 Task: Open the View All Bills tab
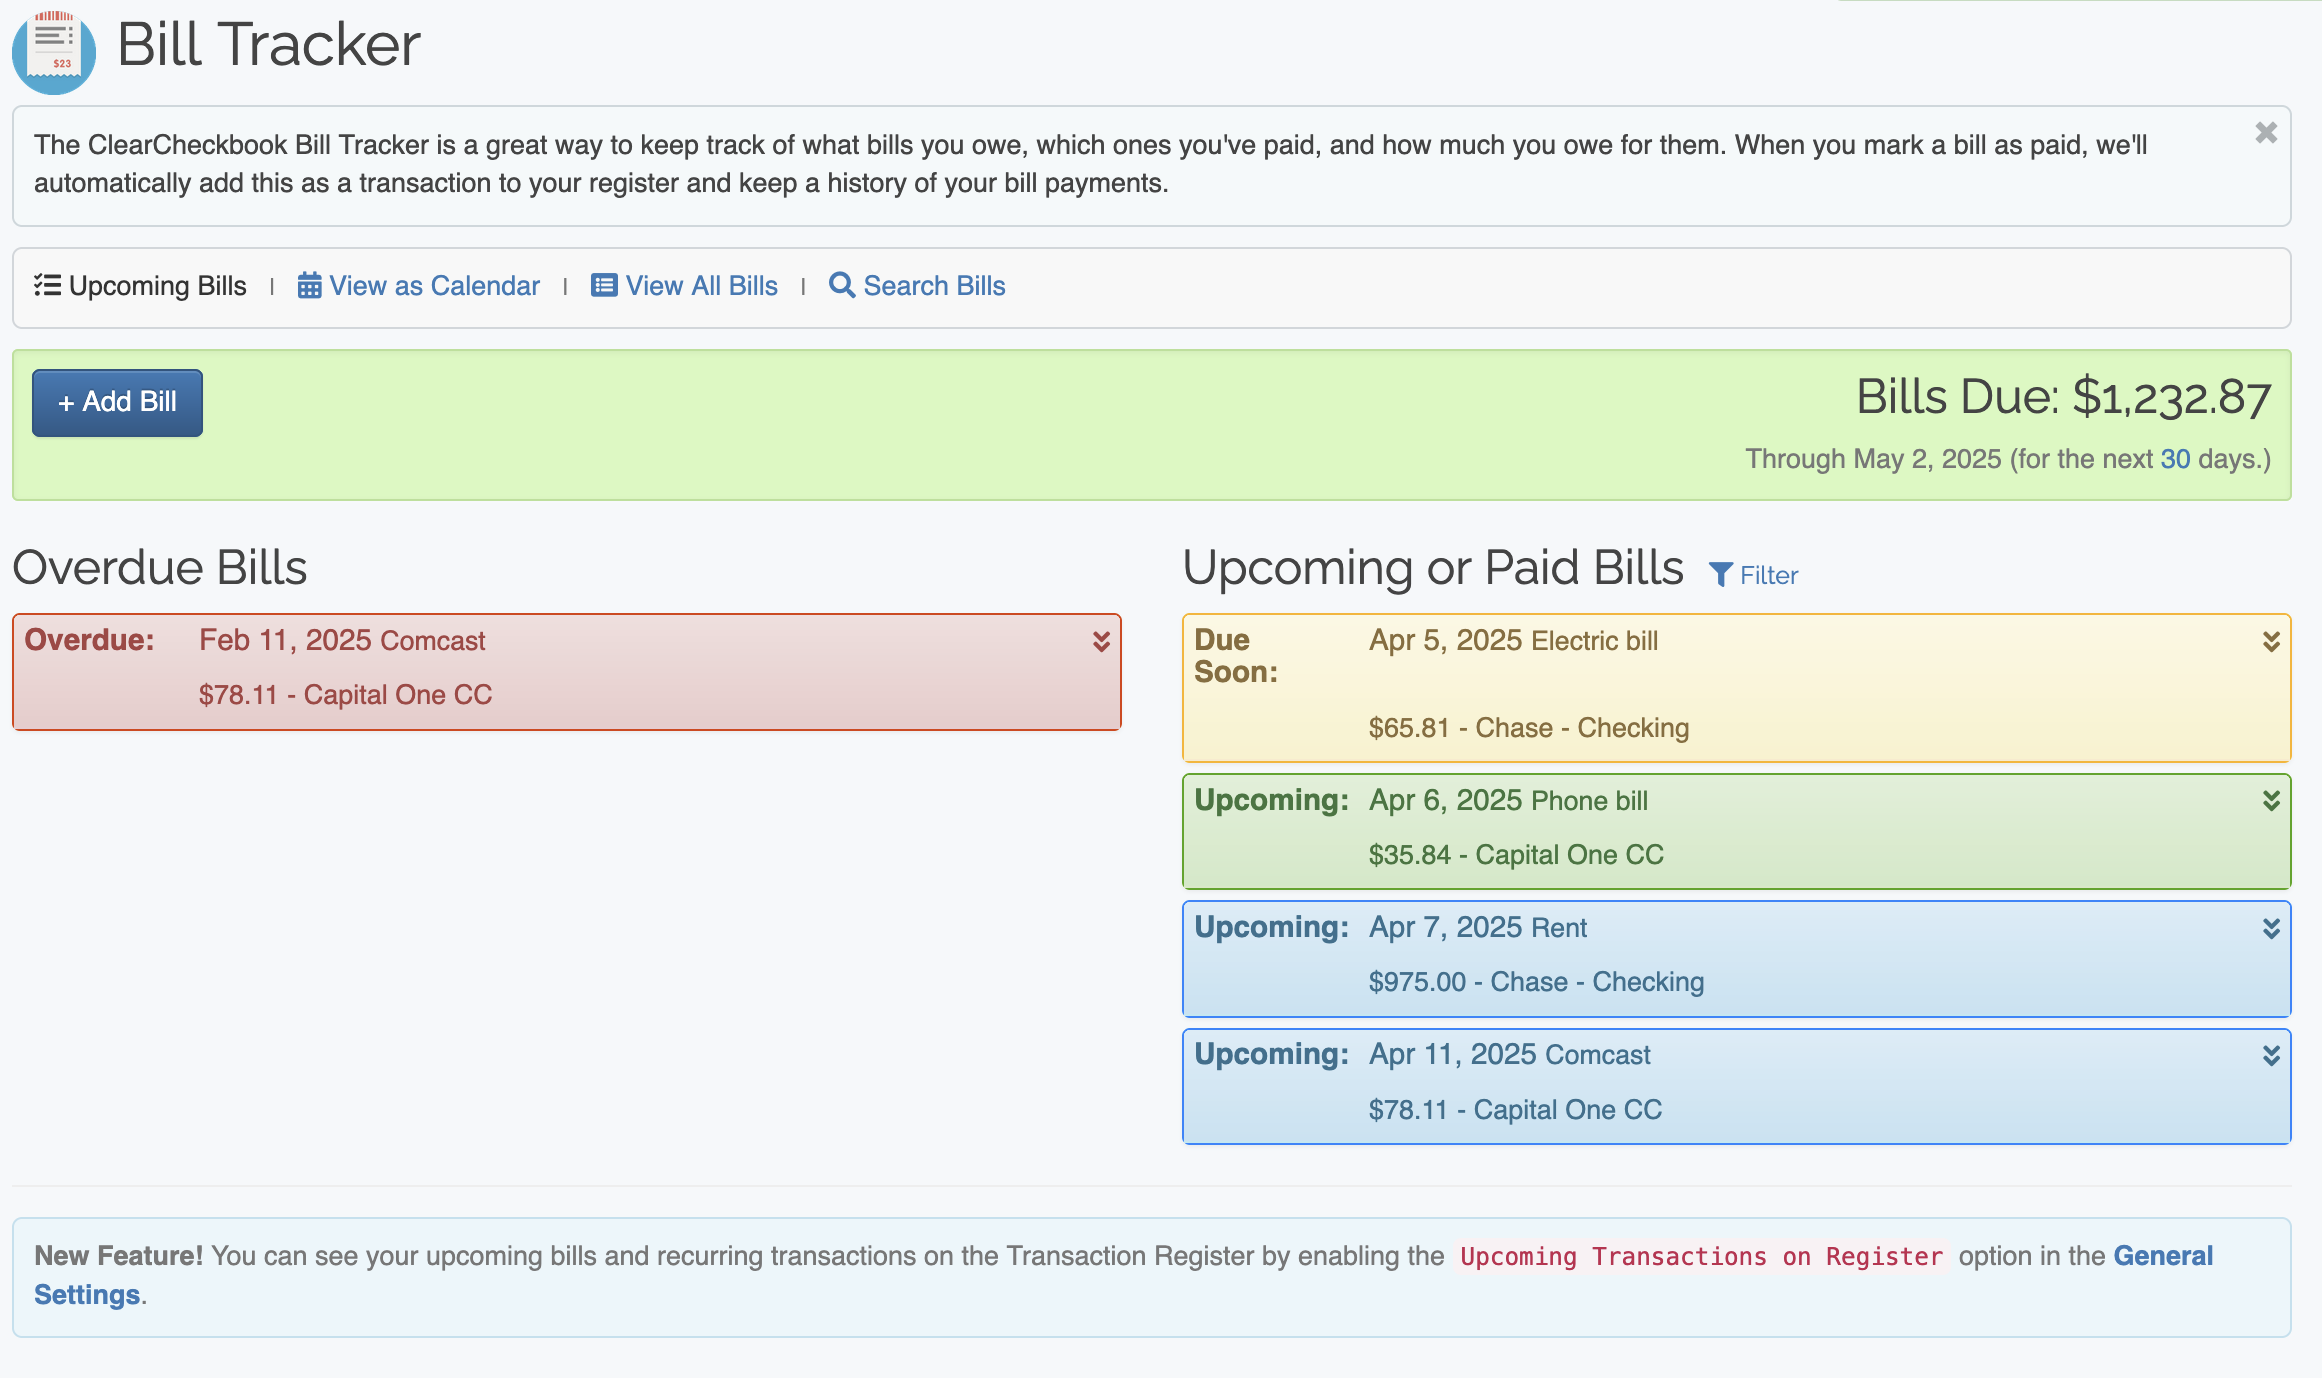coord(701,286)
